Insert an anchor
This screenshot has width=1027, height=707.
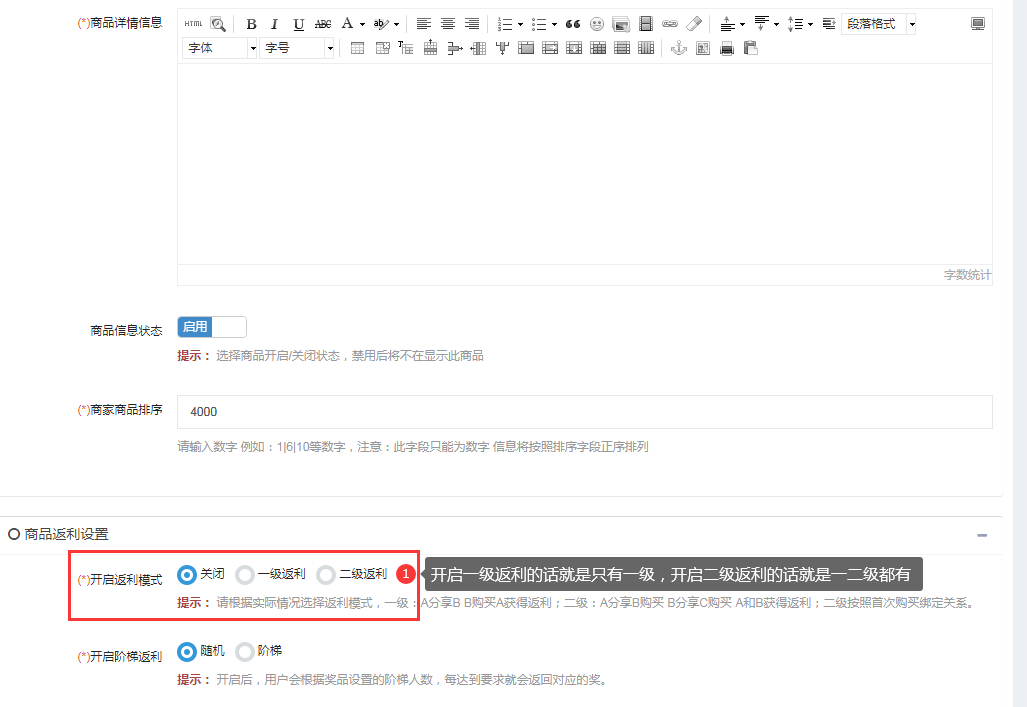(x=679, y=48)
